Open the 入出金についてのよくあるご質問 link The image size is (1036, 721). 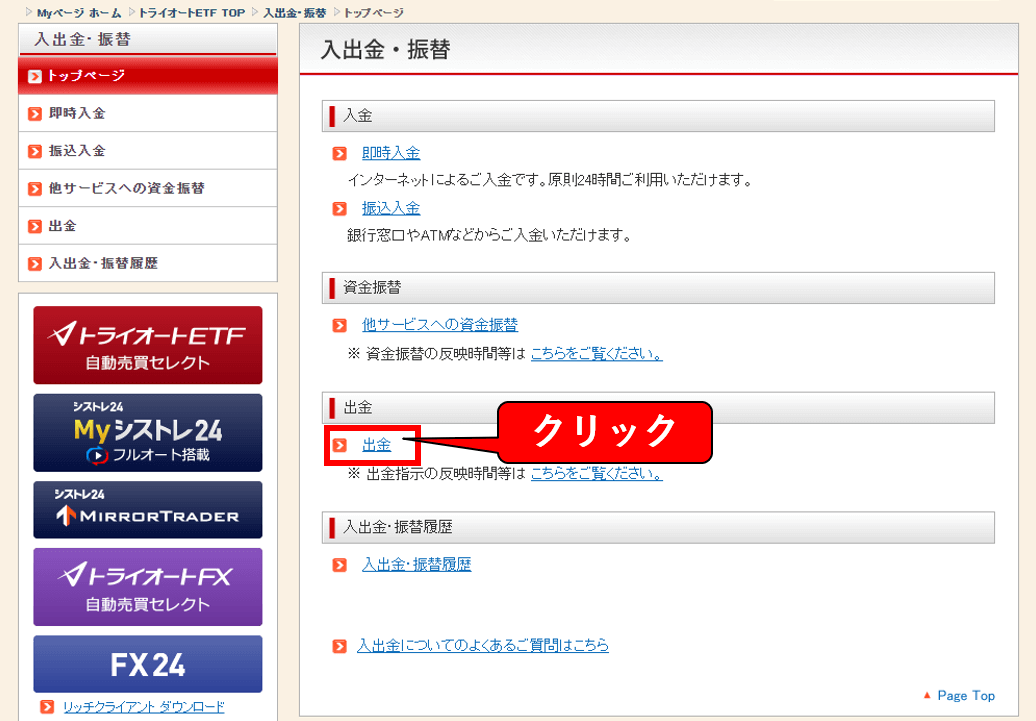click(482, 646)
